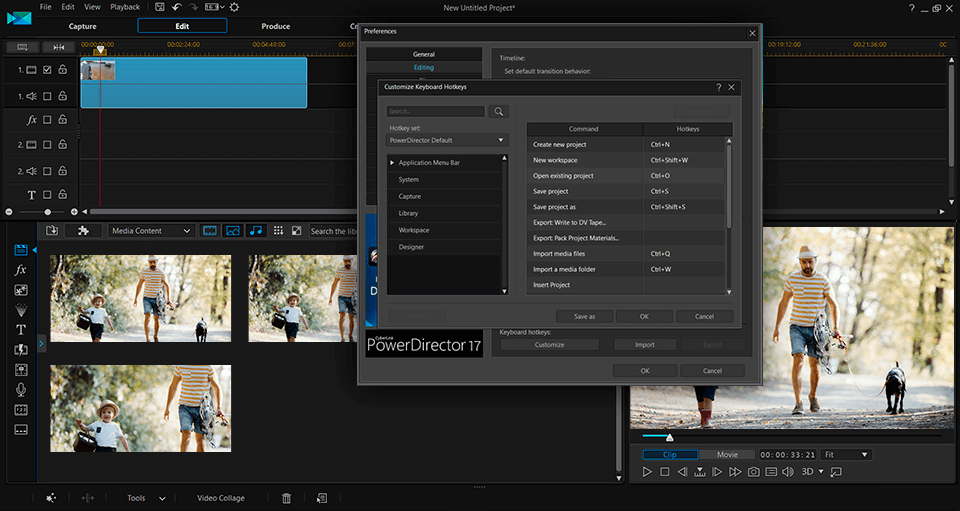Toggle audio track 1 enable checkbox
960x511 pixels.
click(47, 96)
